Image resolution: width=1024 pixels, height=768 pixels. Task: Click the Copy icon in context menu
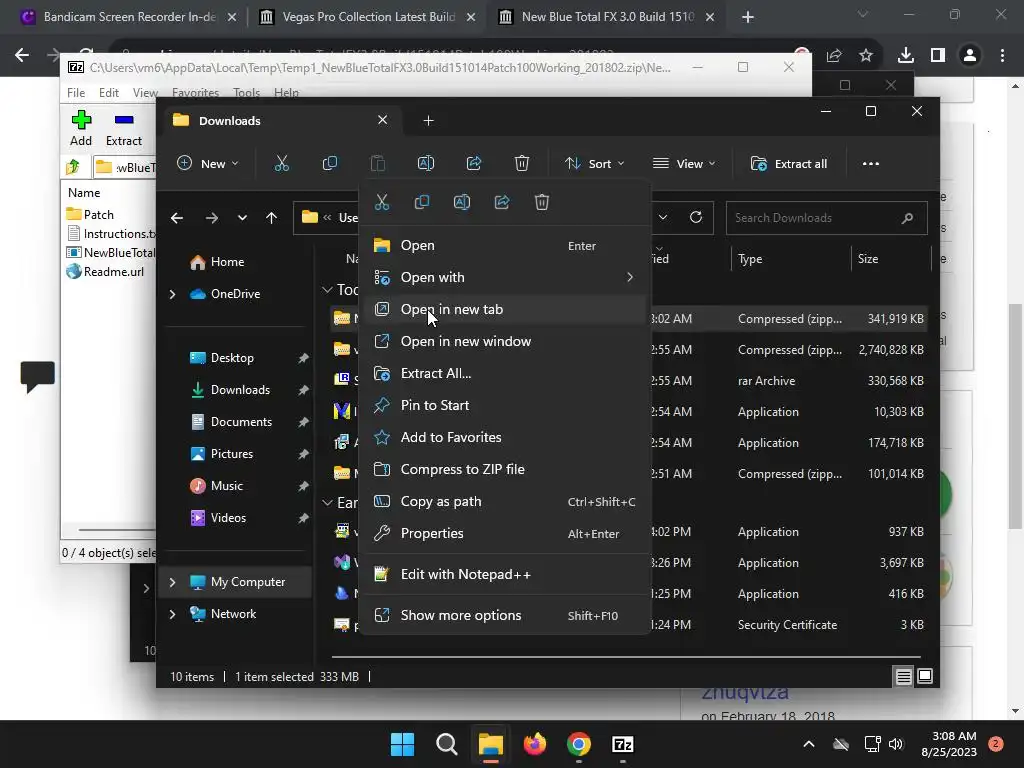coord(422,202)
